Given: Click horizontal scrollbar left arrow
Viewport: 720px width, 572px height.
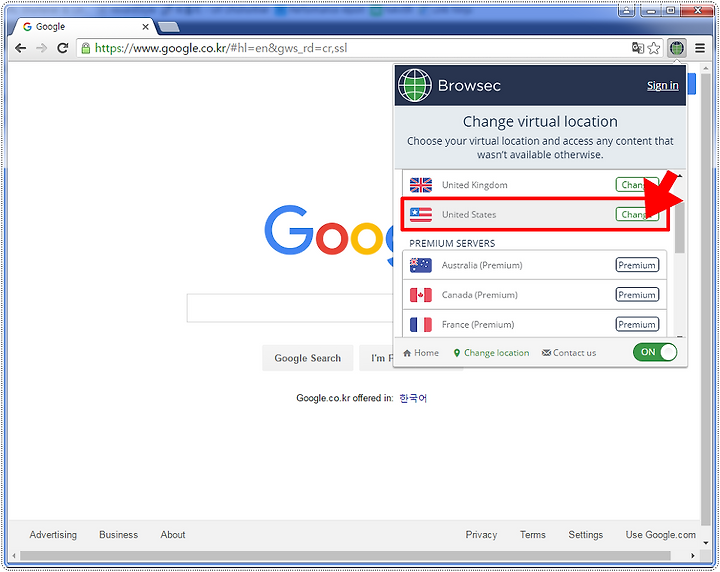Looking at the screenshot, I should [14, 555].
